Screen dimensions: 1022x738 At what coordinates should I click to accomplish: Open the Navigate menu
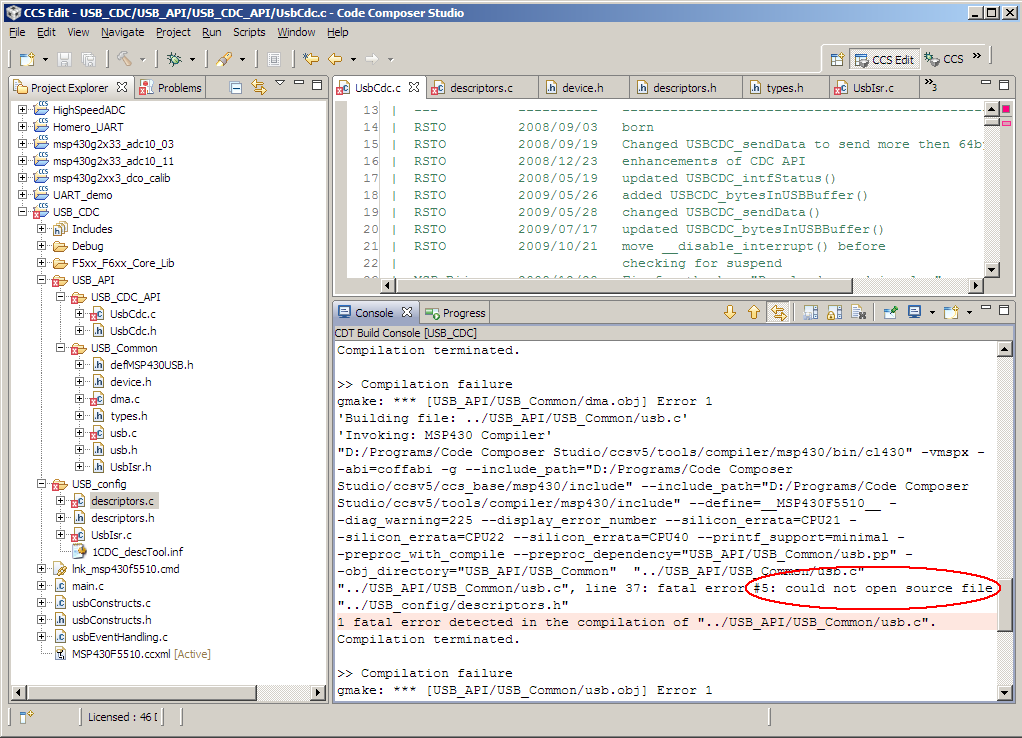(x=123, y=32)
